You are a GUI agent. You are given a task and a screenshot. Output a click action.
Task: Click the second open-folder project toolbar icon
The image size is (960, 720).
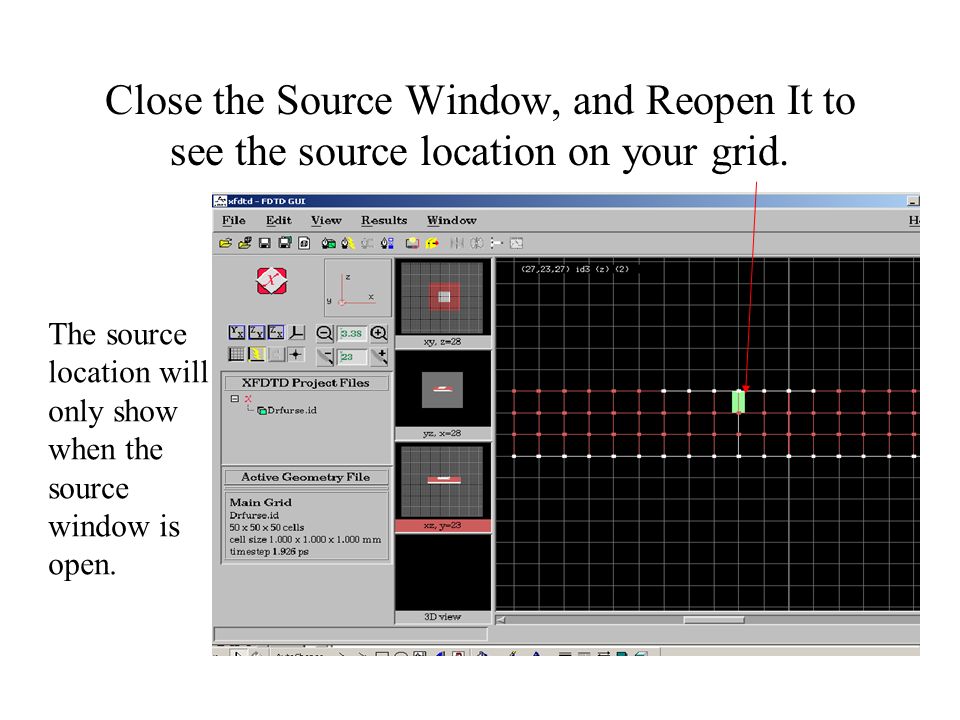click(x=245, y=243)
